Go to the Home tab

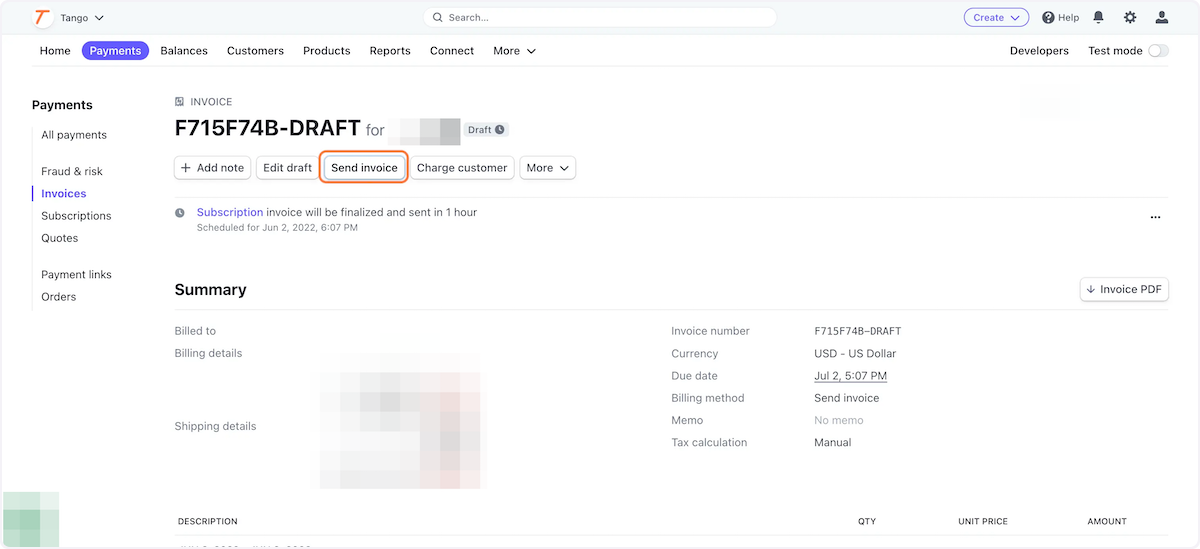pyautogui.click(x=55, y=51)
